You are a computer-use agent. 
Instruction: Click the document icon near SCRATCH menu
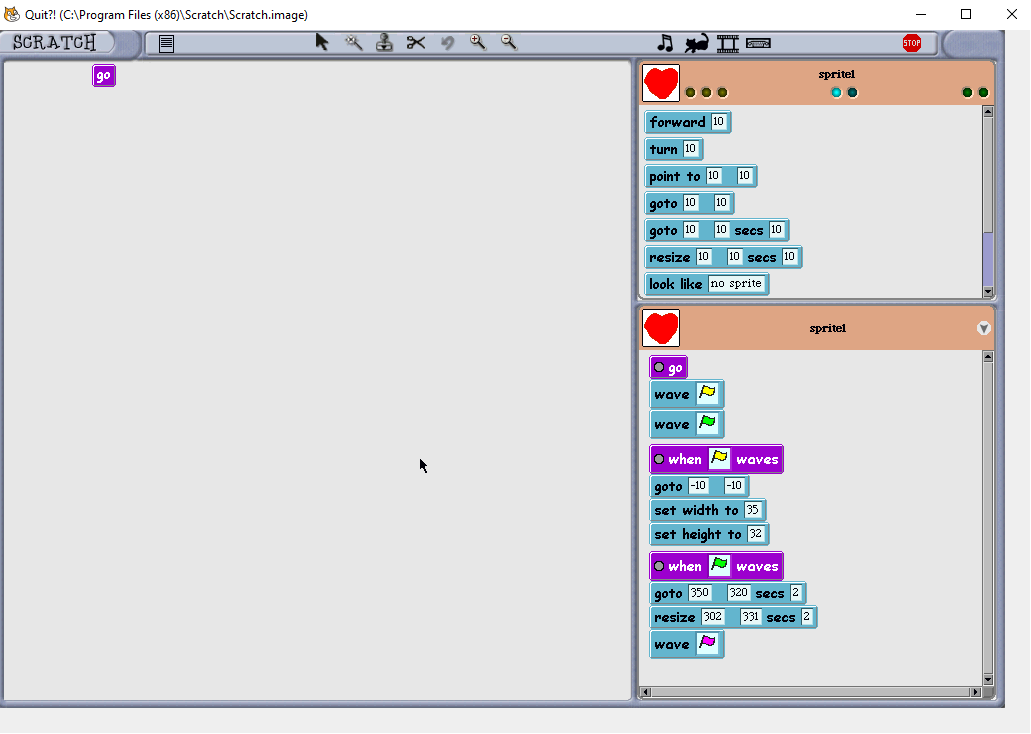pos(166,43)
